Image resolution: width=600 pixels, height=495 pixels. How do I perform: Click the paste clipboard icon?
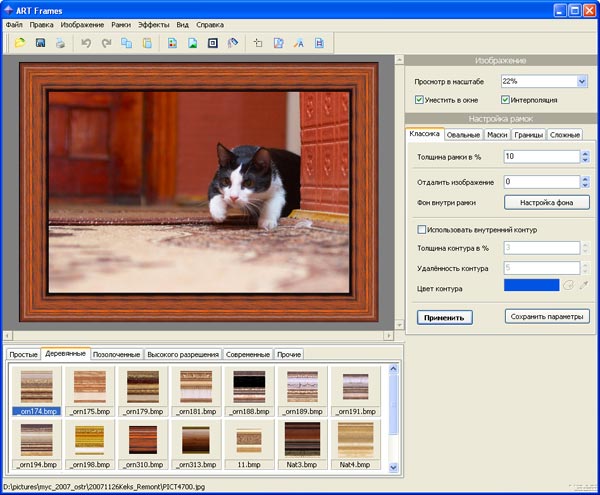[147, 43]
